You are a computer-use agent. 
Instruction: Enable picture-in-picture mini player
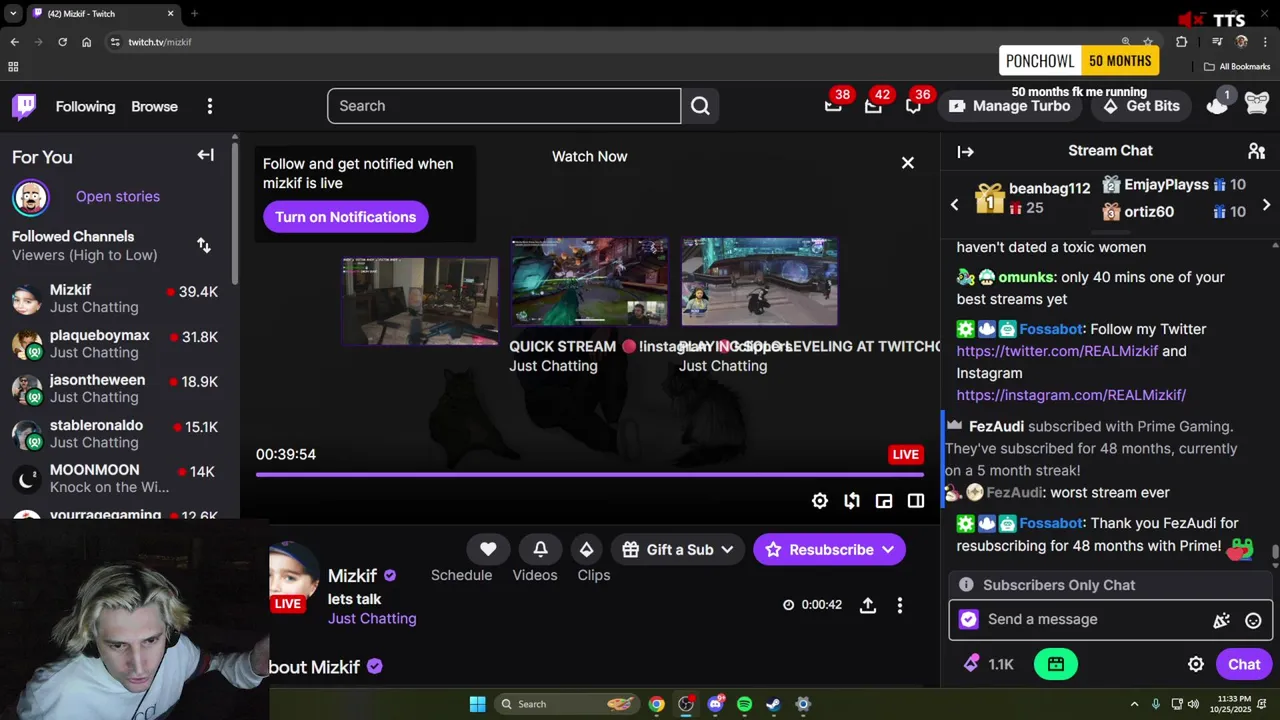point(884,501)
